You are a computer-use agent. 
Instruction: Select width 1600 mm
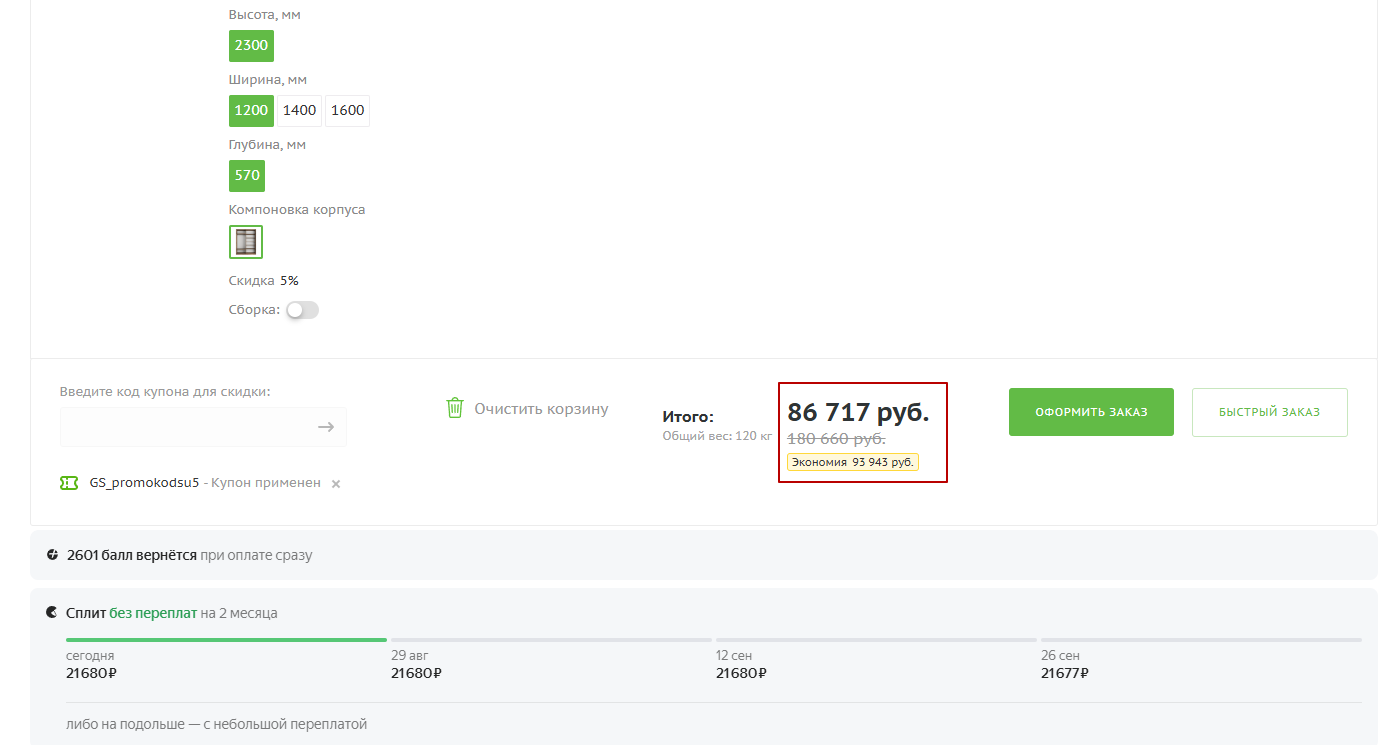[x=347, y=110]
